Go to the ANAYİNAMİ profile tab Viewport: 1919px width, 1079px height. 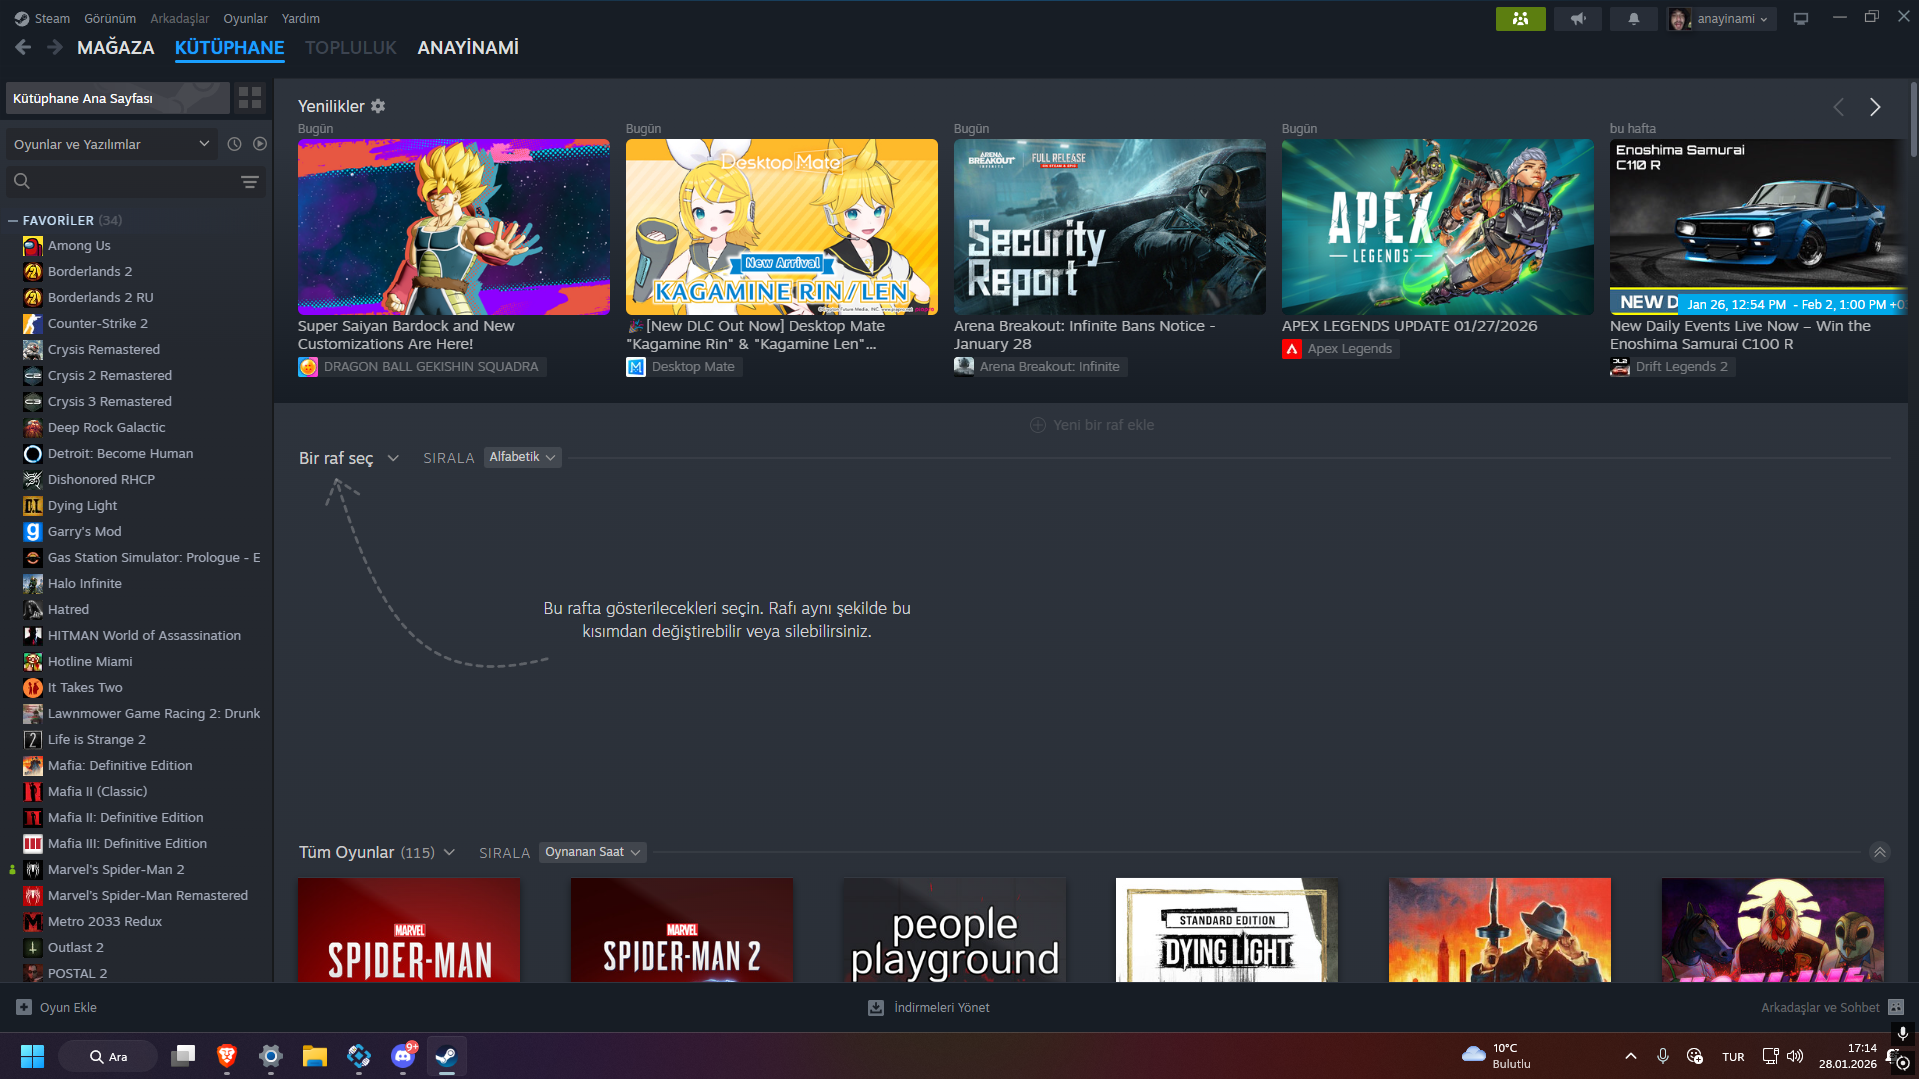pyautogui.click(x=468, y=47)
